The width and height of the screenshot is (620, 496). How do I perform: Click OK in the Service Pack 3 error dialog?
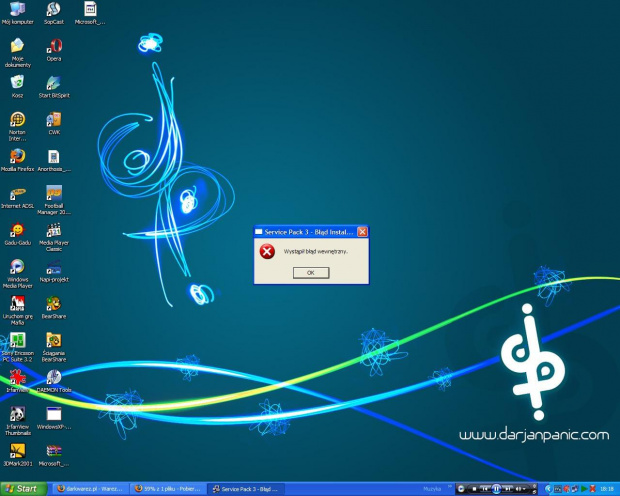(x=311, y=273)
